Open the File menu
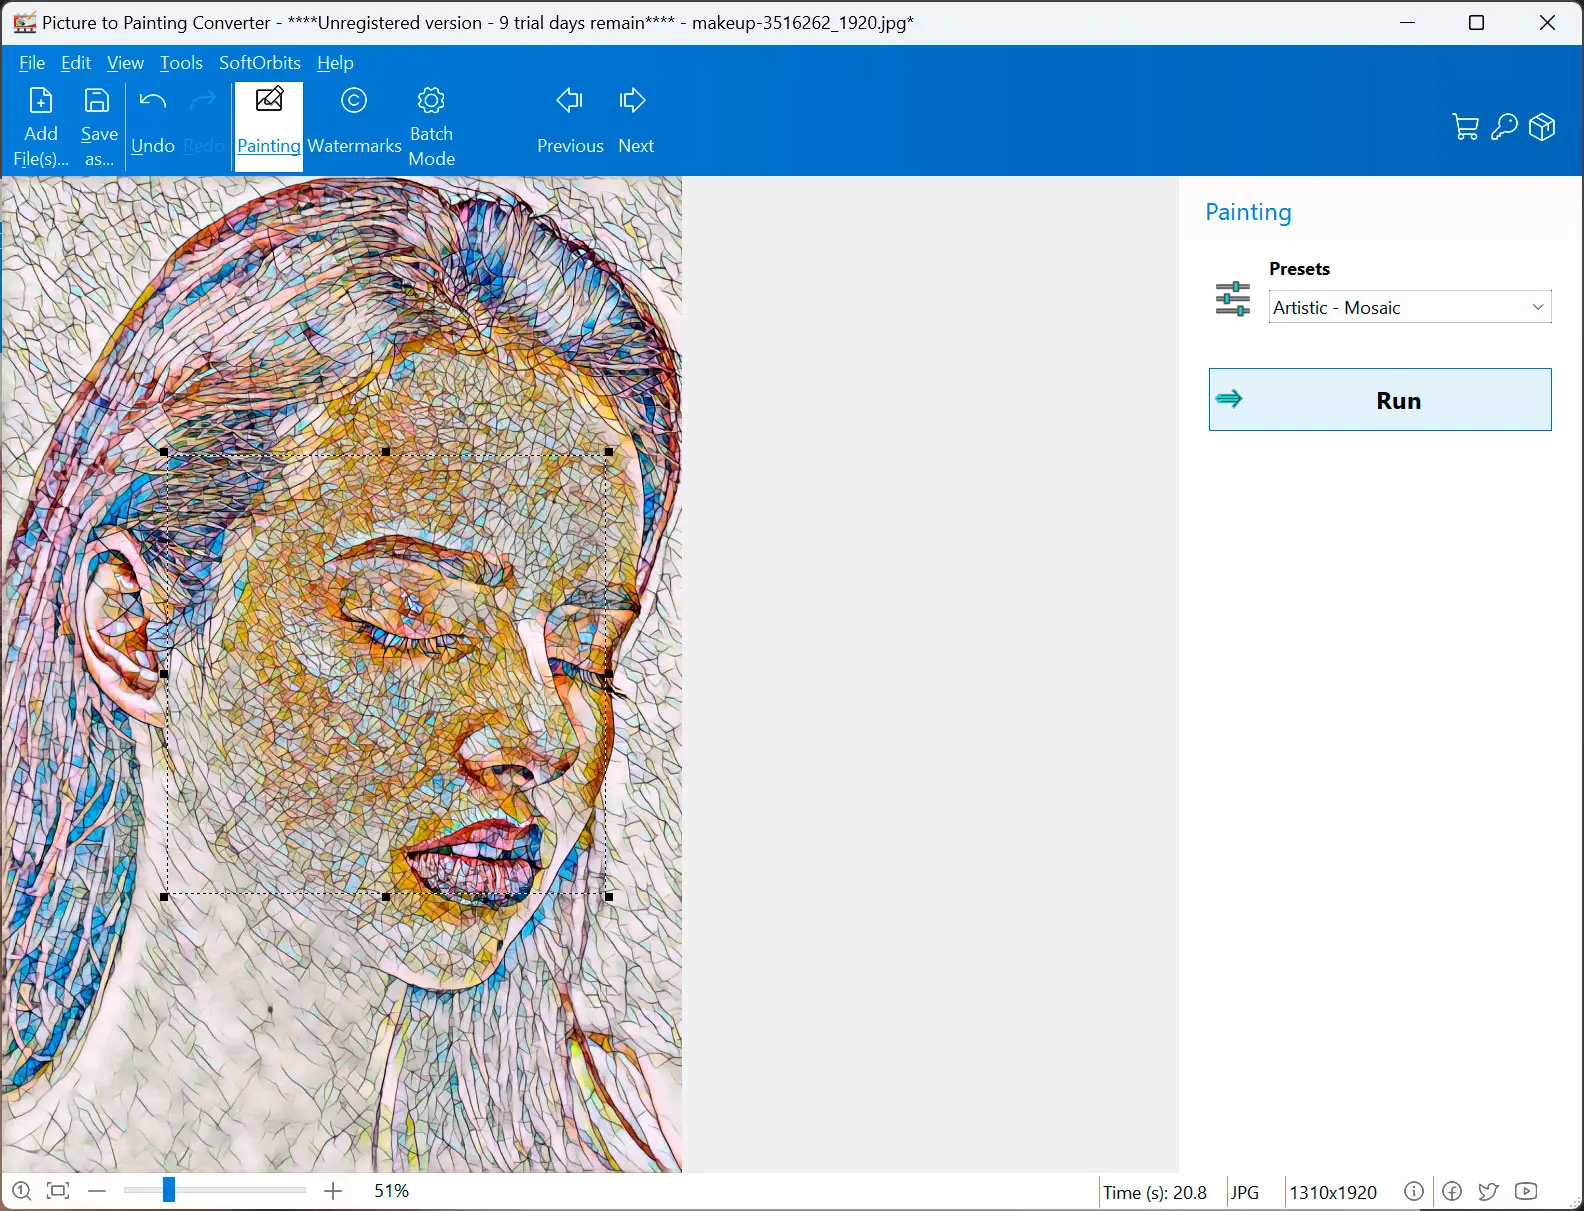Viewport: 1584px width, 1211px height. 32,63
